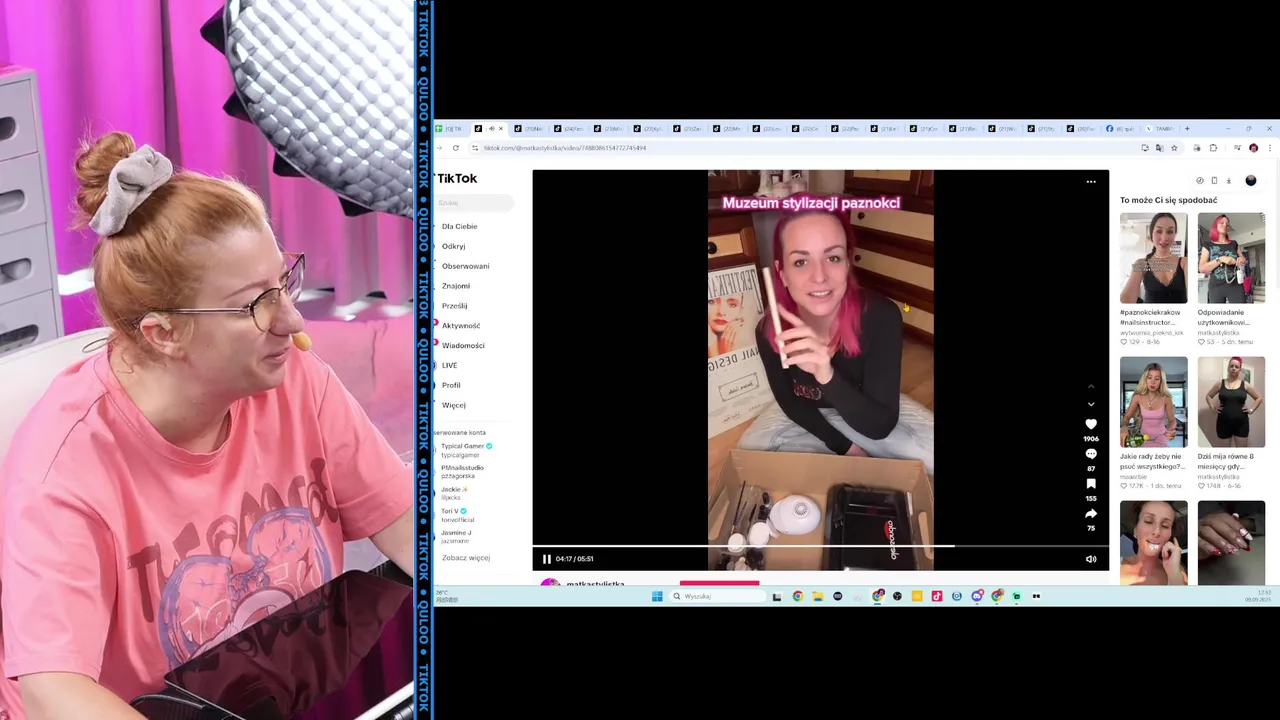The width and height of the screenshot is (1280, 720).
Task: Open the creator name matkastylistka below video
Action: tap(595, 584)
